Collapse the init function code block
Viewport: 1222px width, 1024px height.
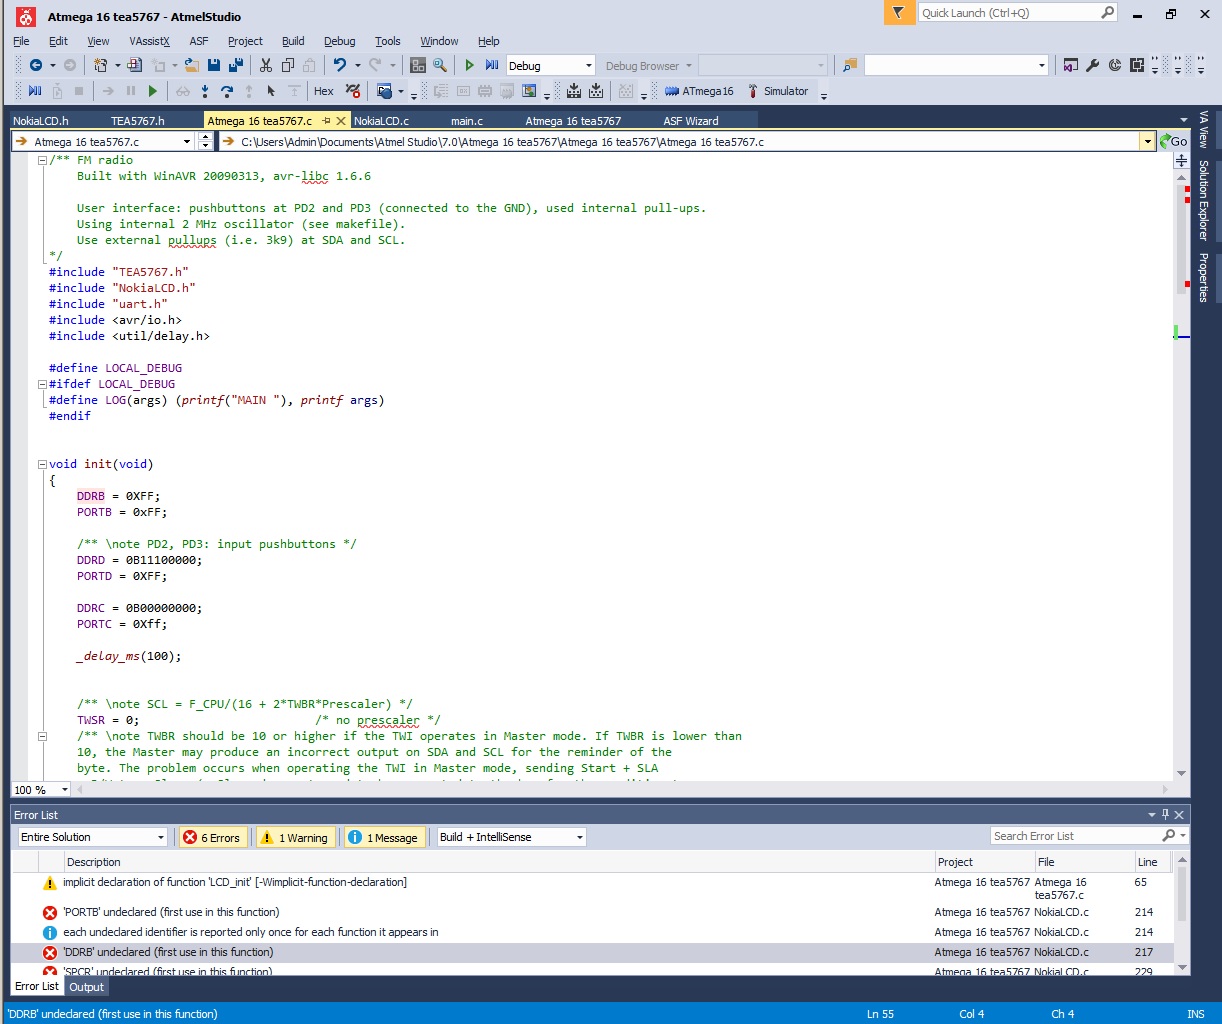click(x=42, y=464)
